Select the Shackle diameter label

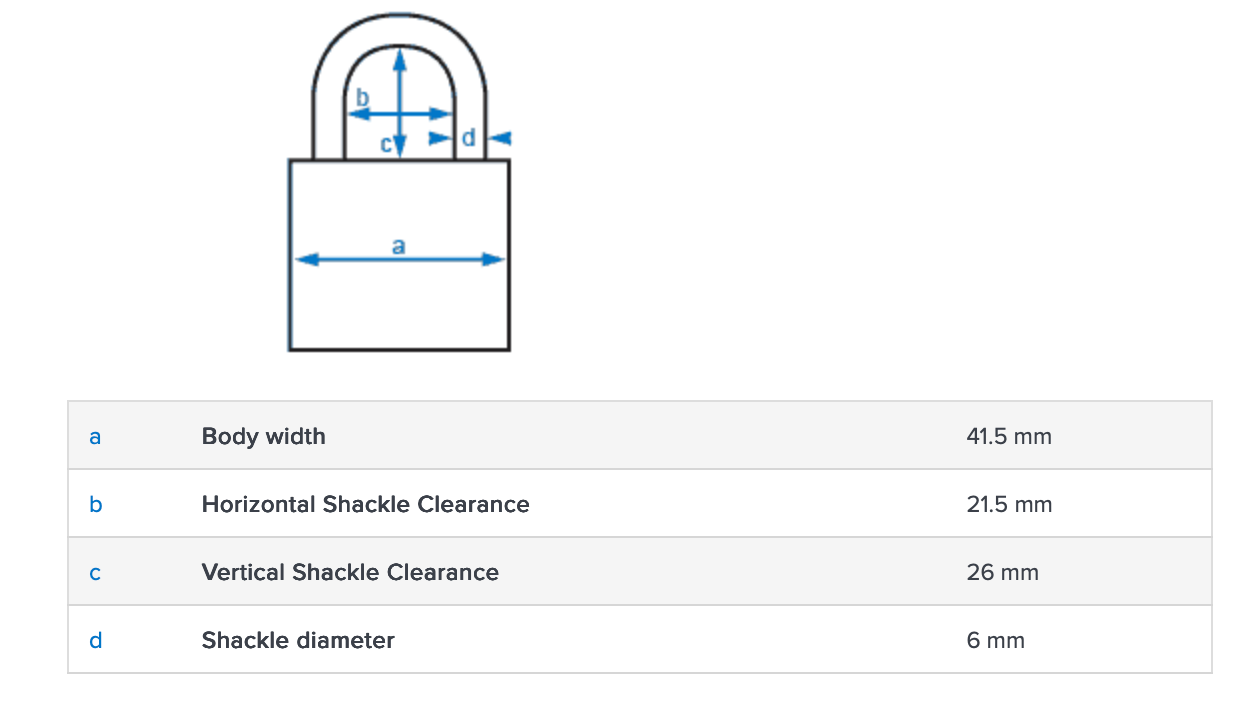pyautogui.click(x=298, y=640)
